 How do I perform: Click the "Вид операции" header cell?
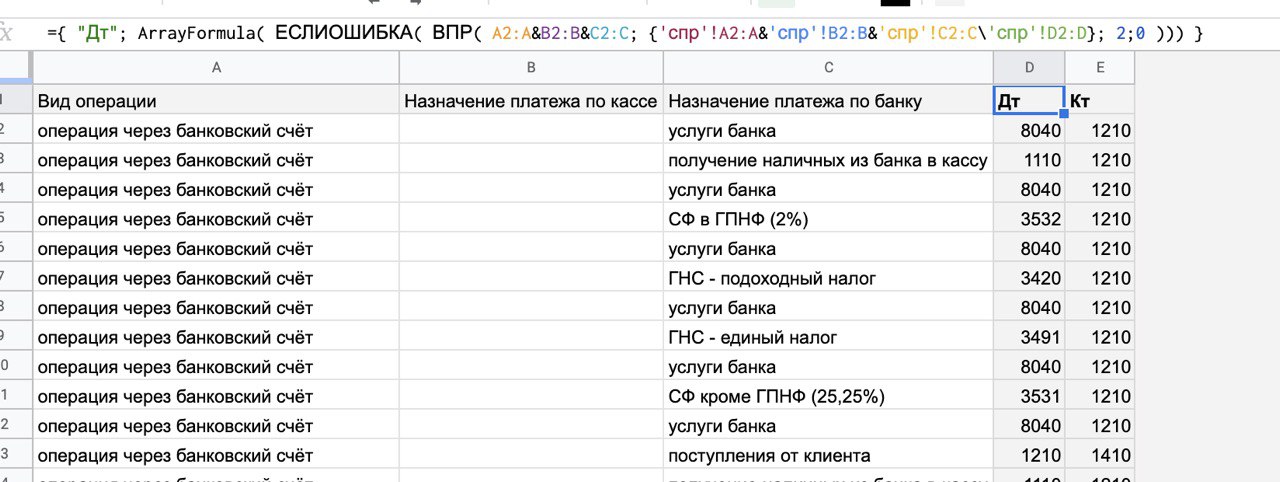tap(216, 101)
